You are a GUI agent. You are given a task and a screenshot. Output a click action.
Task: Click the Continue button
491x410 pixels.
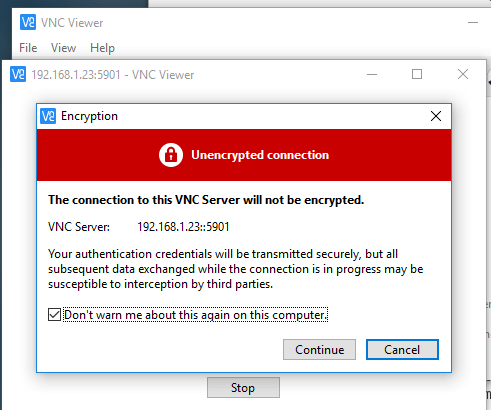pos(319,350)
